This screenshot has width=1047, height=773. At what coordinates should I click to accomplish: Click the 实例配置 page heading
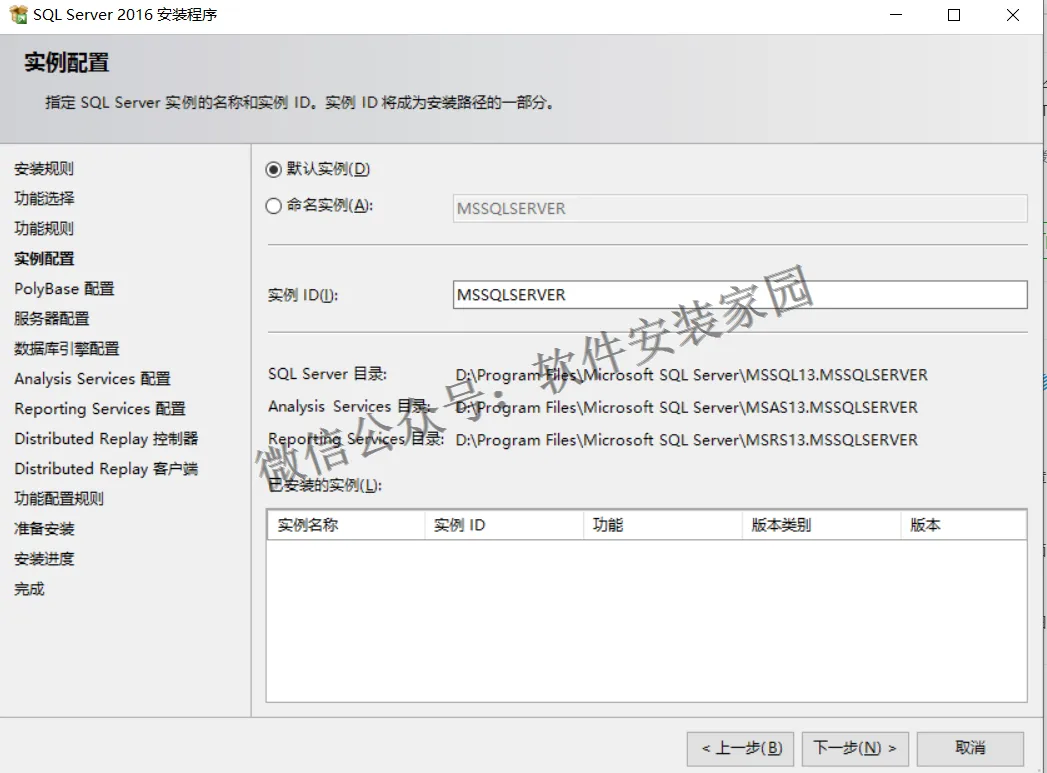67,63
